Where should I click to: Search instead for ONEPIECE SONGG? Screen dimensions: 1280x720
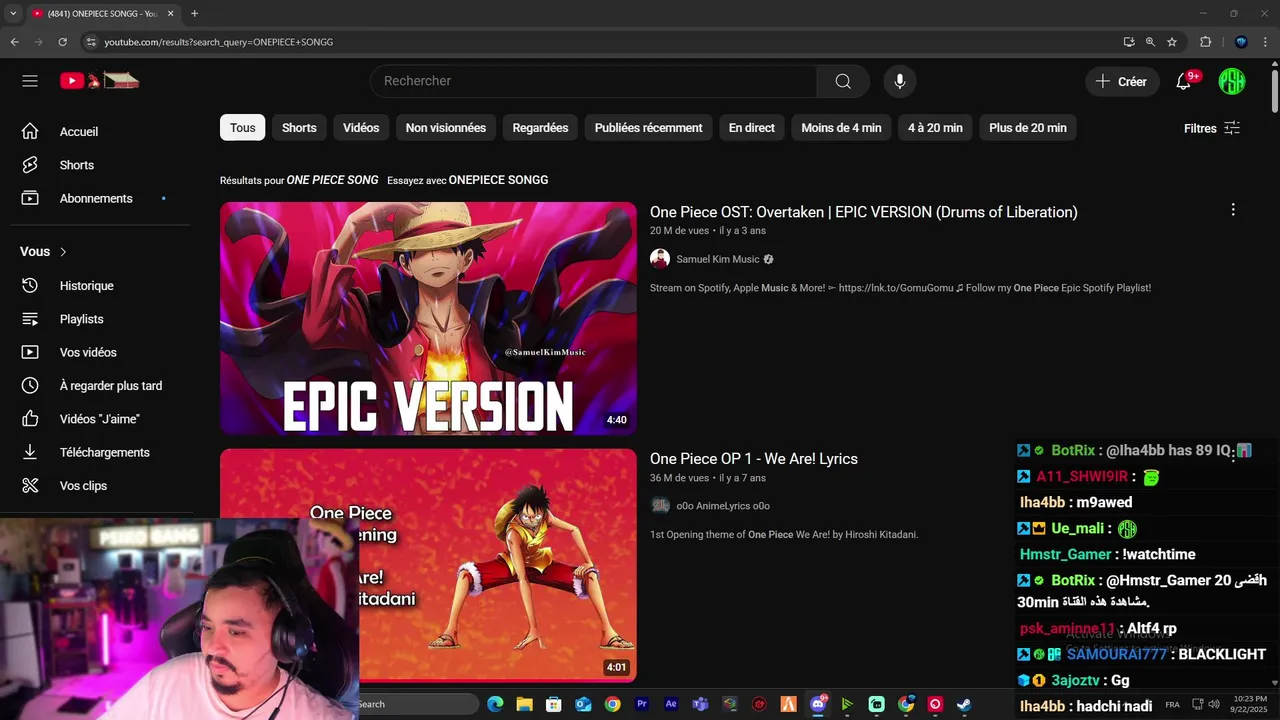(498, 180)
